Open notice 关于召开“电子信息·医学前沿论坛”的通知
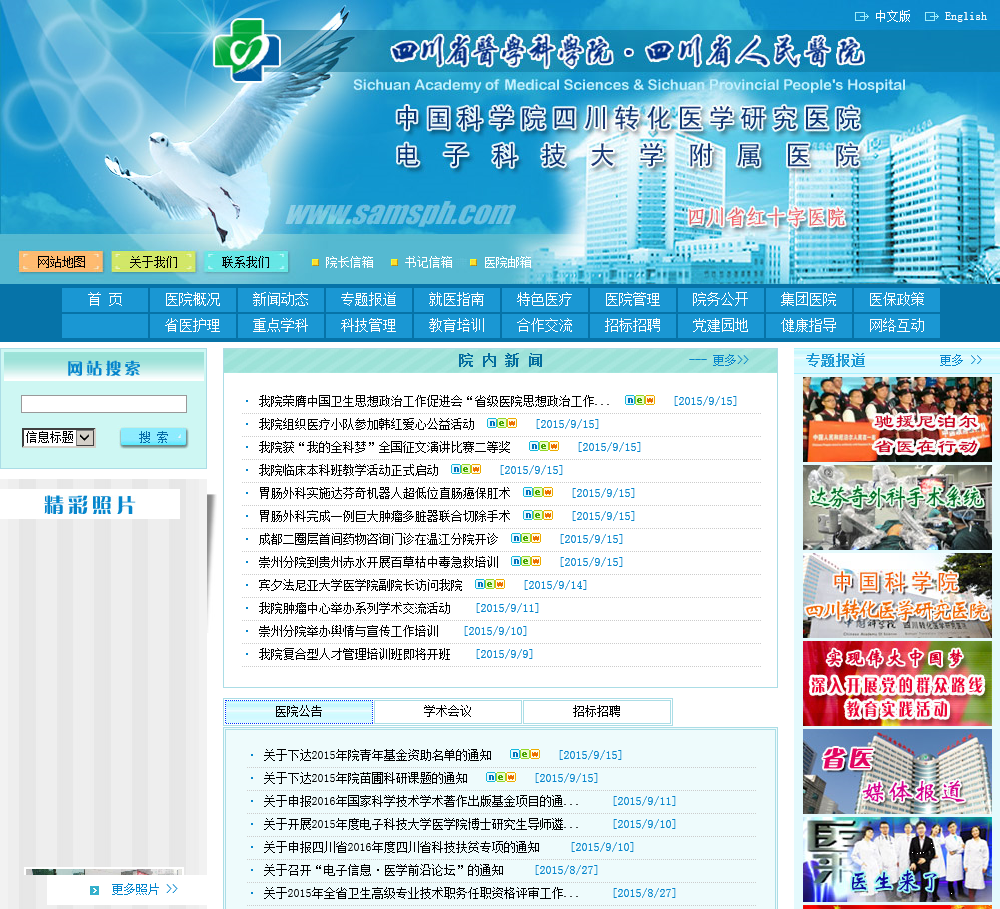The height and width of the screenshot is (909, 1000). 383,870
